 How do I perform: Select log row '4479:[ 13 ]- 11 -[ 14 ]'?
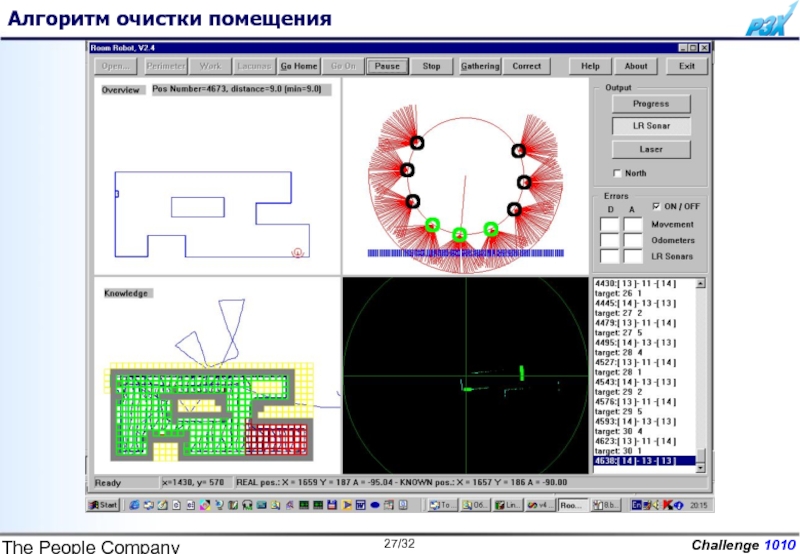click(x=645, y=323)
